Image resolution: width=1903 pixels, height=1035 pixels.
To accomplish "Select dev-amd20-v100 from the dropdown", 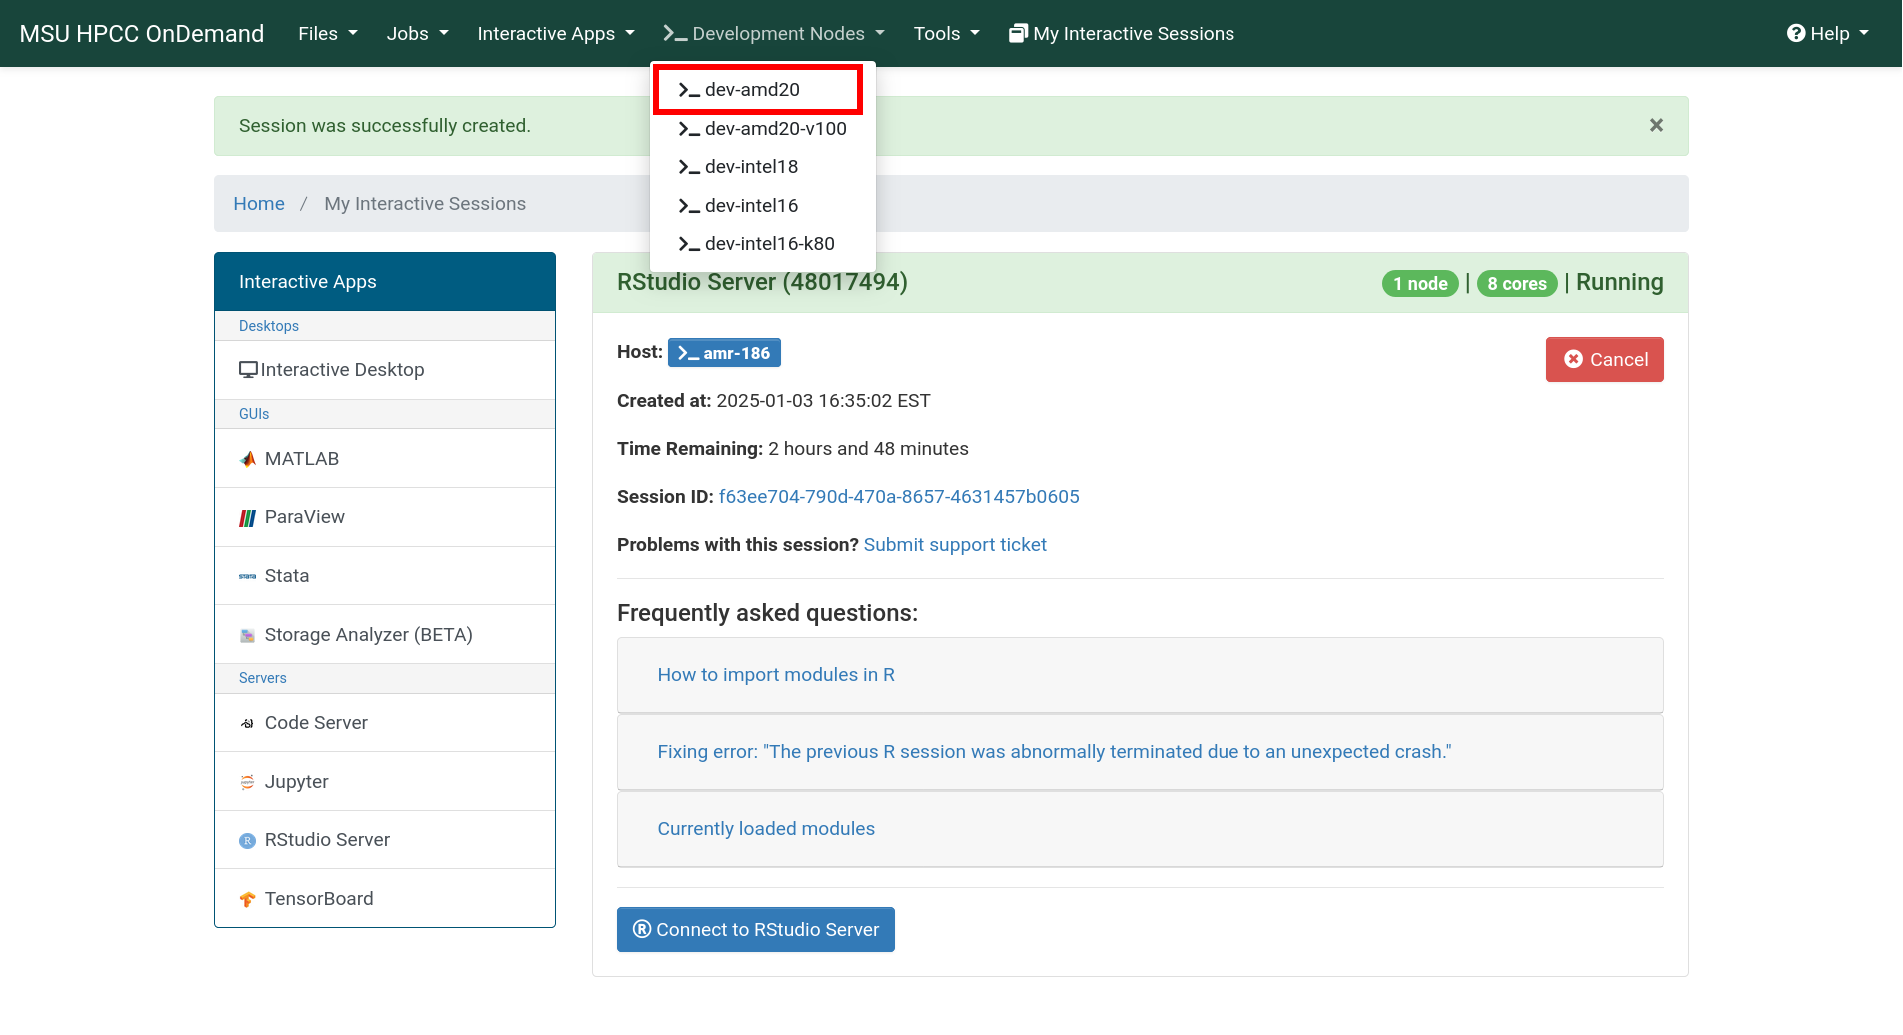I will point(763,129).
